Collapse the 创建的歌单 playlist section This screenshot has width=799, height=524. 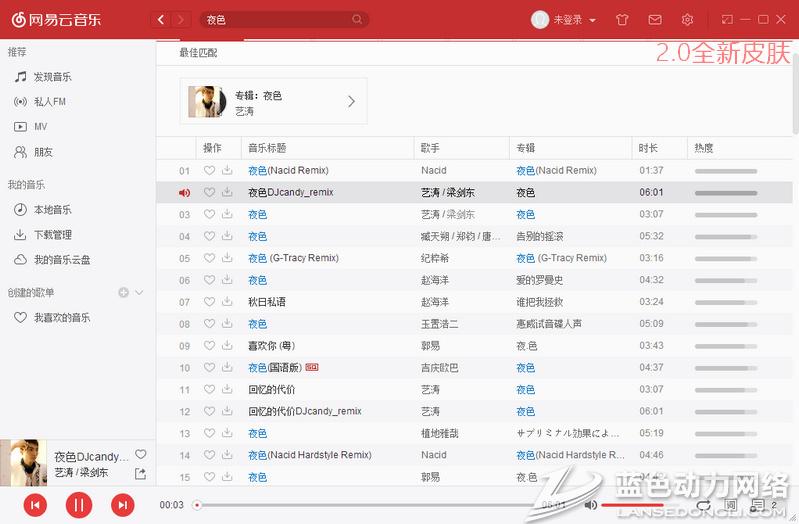pyautogui.click(x=140, y=292)
